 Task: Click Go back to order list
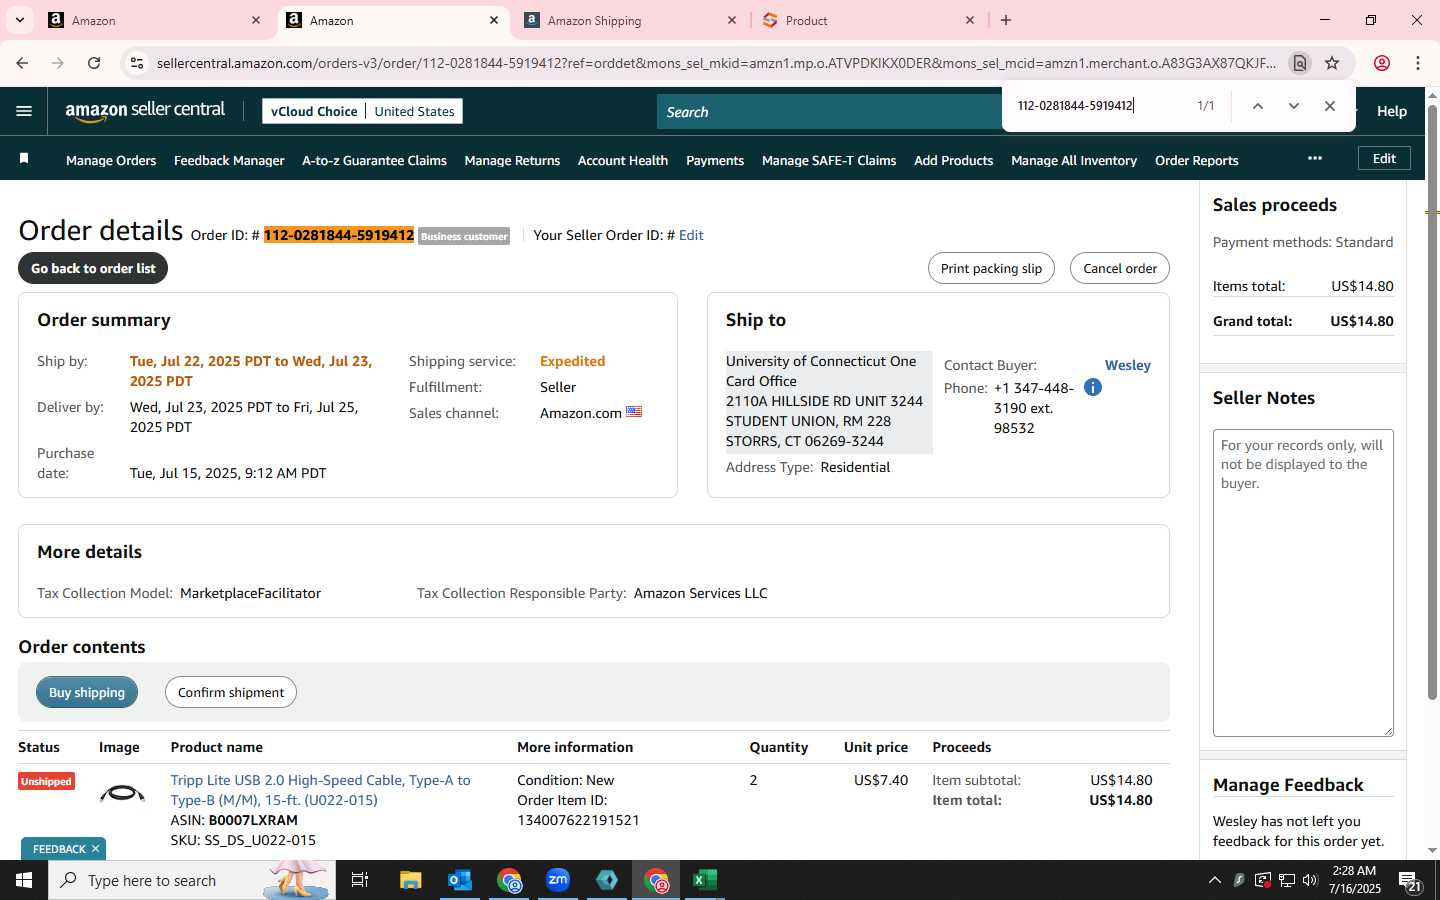pyautogui.click(x=93, y=268)
